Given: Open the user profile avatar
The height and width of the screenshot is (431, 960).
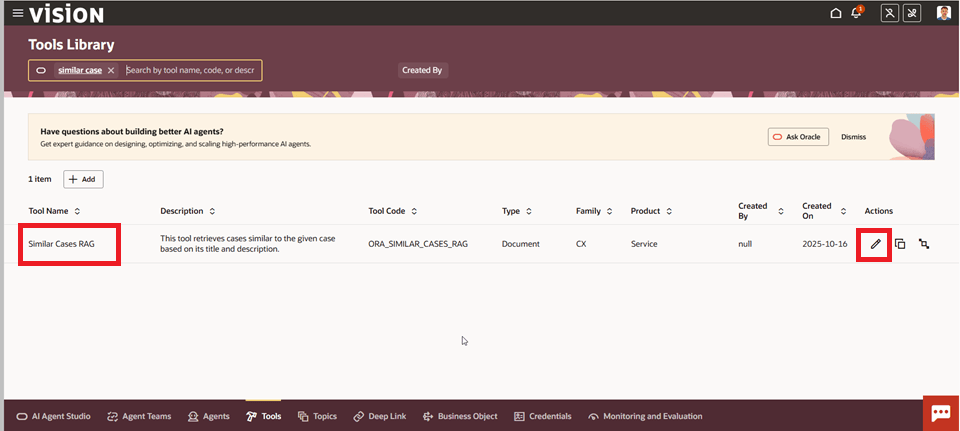Looking at the screenshot, I should click(943, 13).
